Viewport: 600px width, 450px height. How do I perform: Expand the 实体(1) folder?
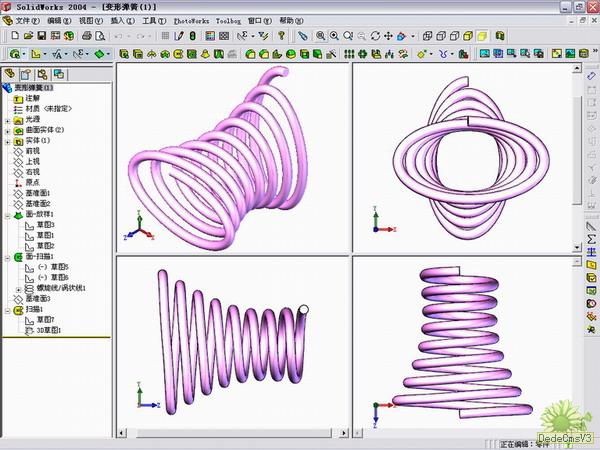click(x=8, y=141)
